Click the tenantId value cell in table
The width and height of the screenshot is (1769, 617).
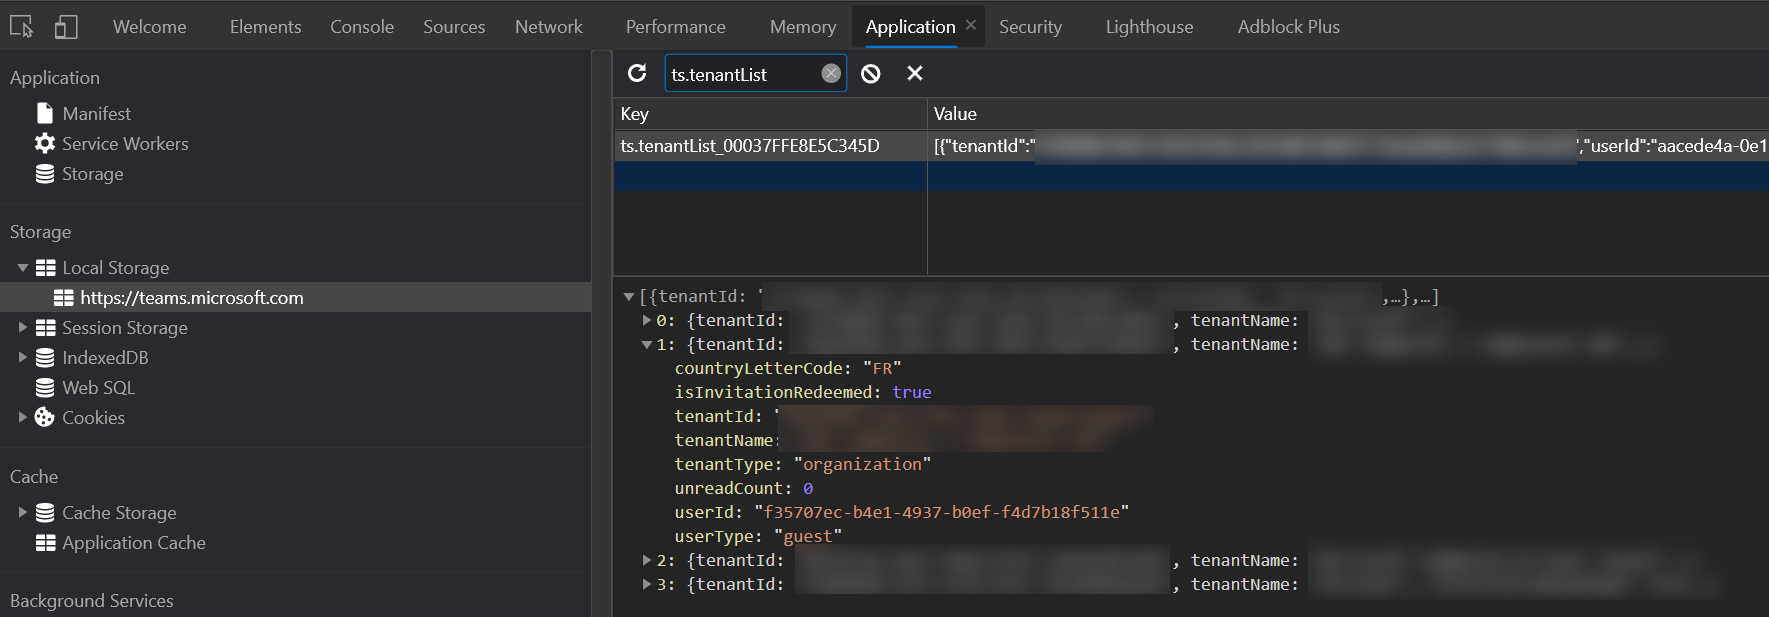1348,146
